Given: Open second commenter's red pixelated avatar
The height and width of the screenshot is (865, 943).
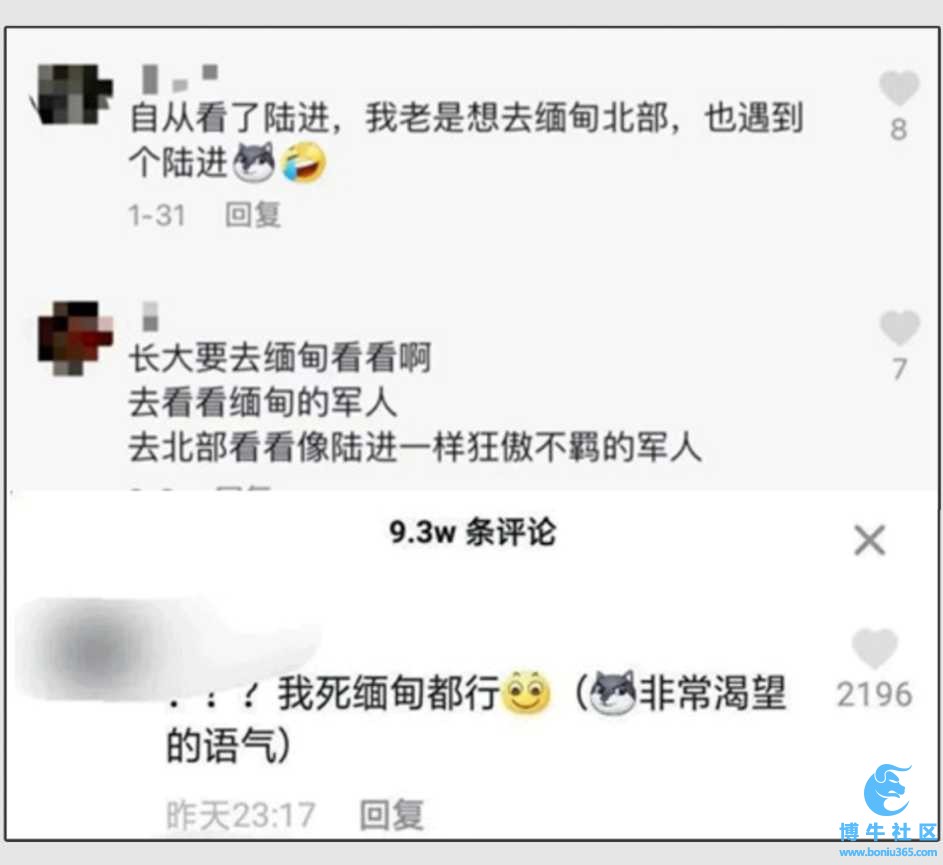Looking at the screenshot, I should (x=75, y=338).
